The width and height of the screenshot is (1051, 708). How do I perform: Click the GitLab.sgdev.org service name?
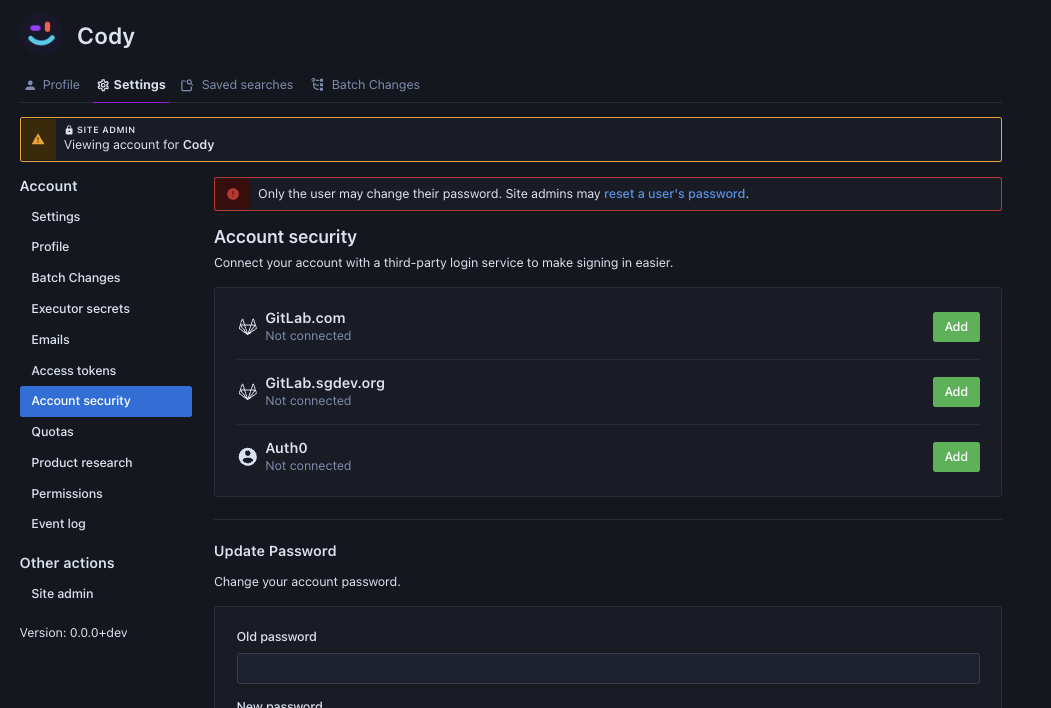pyautogui.click(x=325, y=384)
